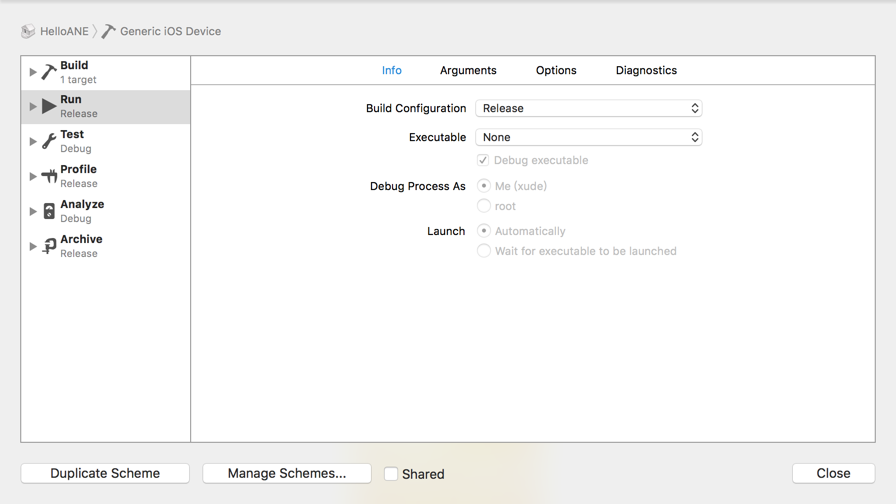This screenshot has width=896, height=504.
Task: Select the root radio button
Action: pyautogui.click(x=483, y=206)
